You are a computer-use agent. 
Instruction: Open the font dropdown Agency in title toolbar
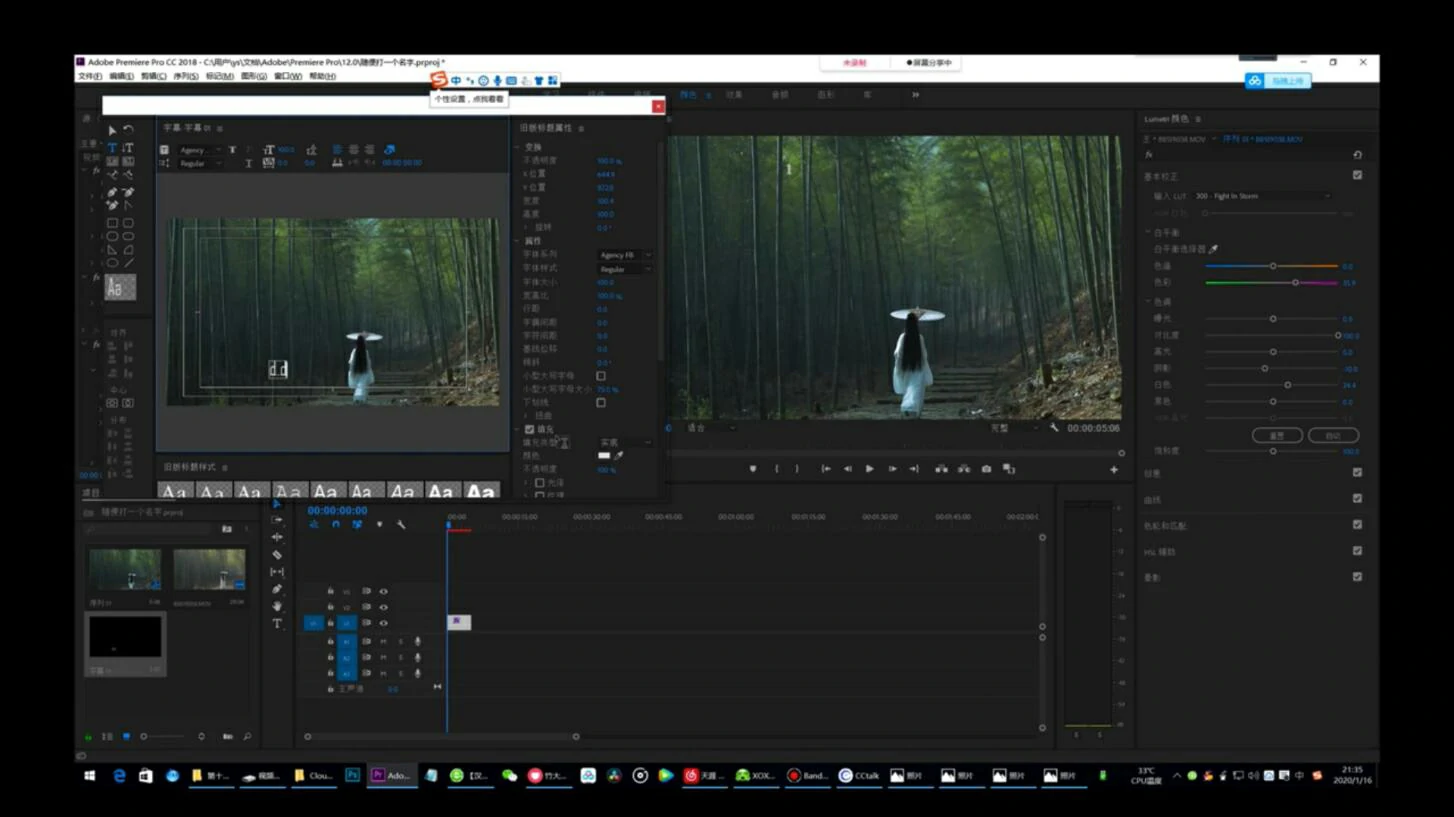point(200,150)
